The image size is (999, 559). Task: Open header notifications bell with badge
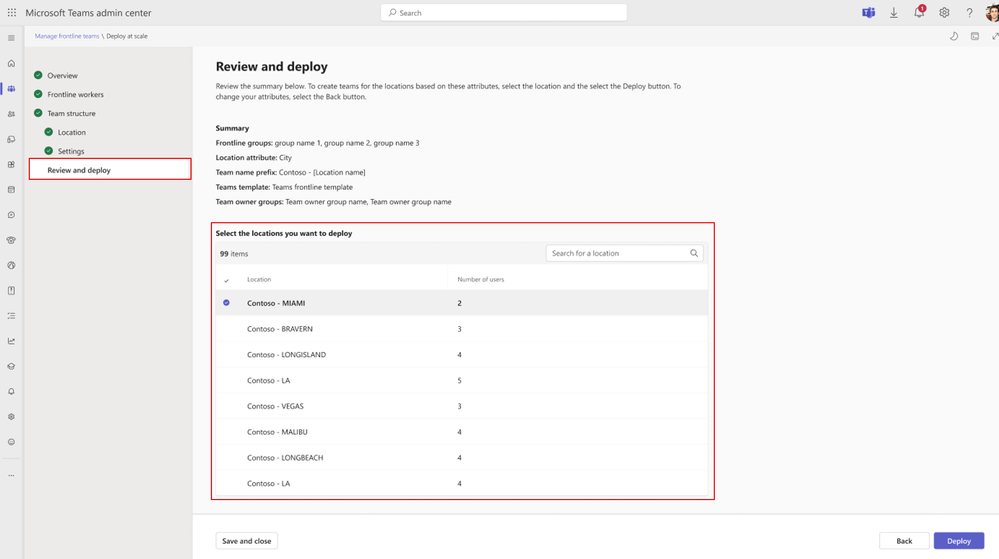[x=919, y=12]
